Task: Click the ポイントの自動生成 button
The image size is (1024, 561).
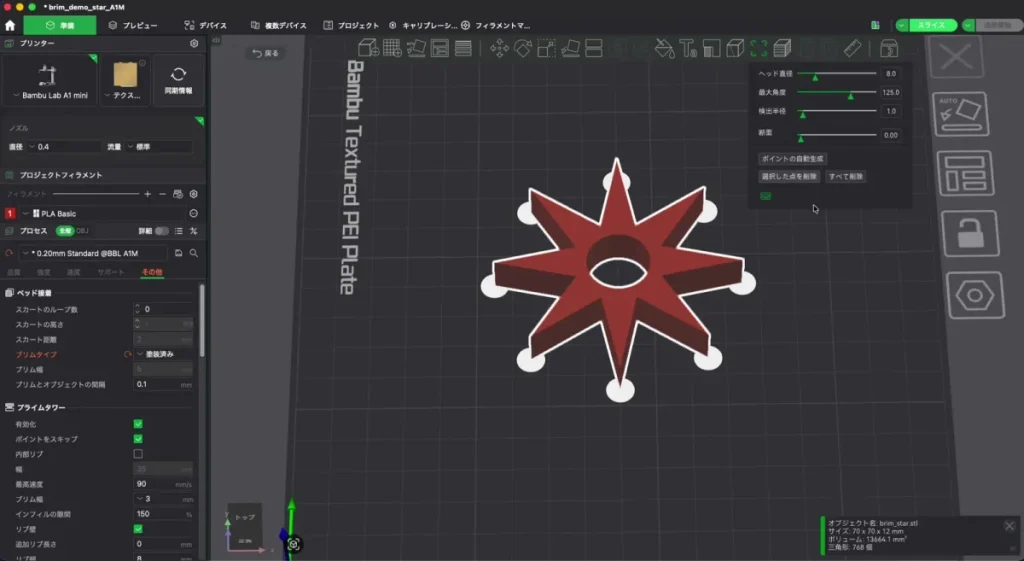Action: coord(792,159)
